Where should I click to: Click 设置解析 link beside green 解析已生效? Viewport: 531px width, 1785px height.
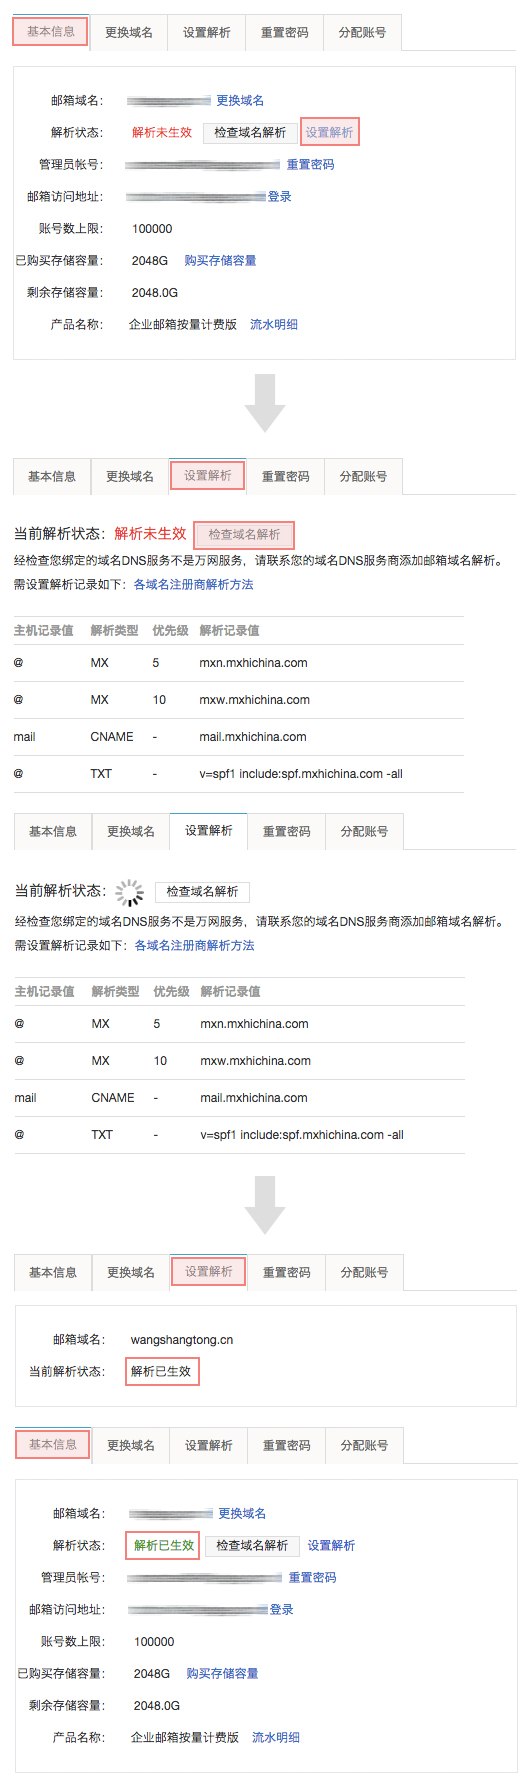(331, 1546)
